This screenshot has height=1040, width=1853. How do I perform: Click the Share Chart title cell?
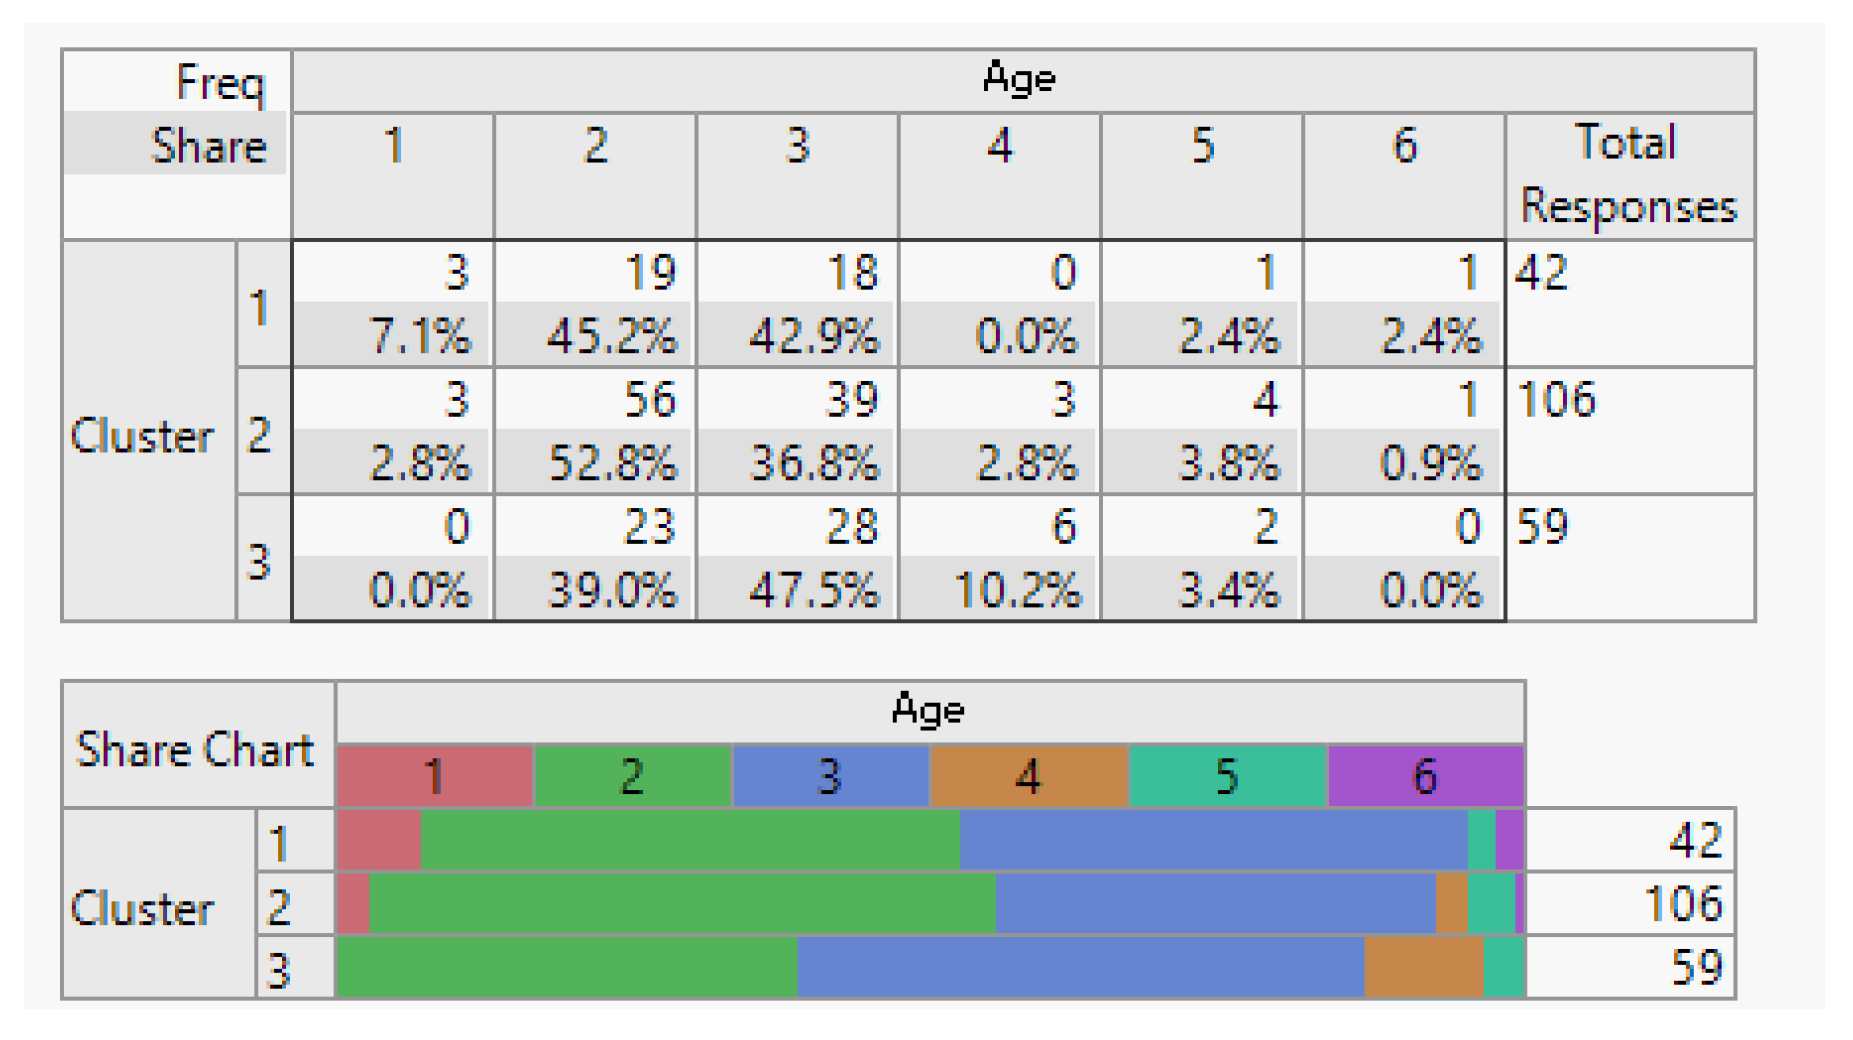[x=196, y=748]
